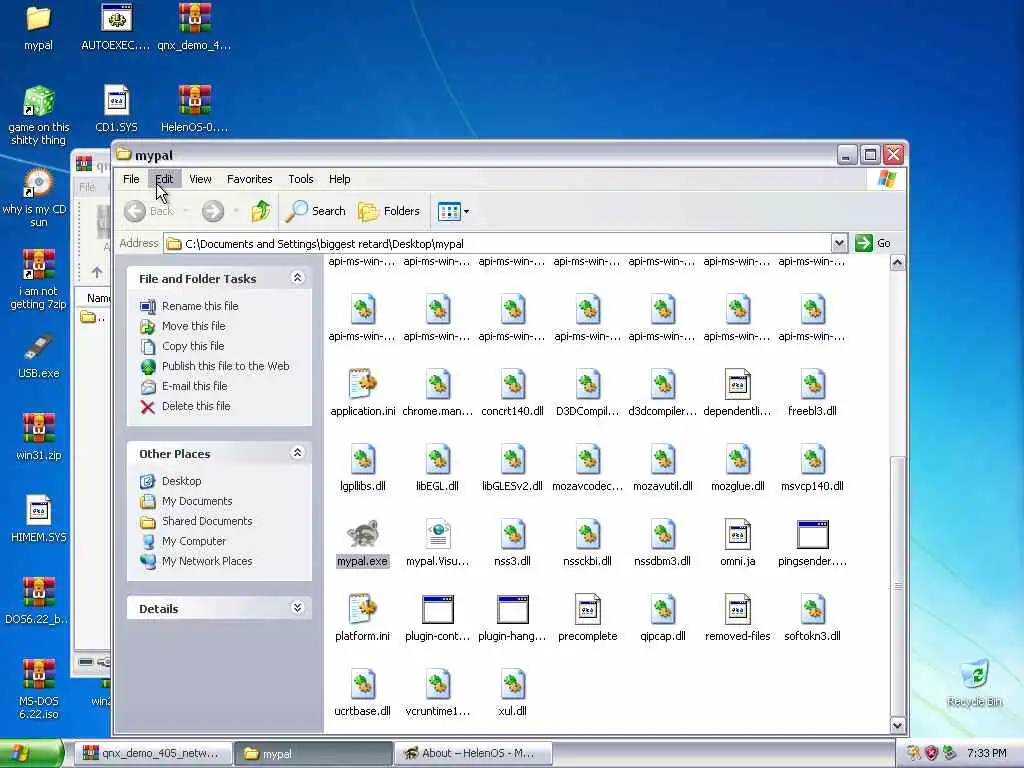Image resolution: width=1024 pixels, height=768 pixels.
Task: Open the Favorites menu
Action: pyautogui.click(x=249, y=179)
